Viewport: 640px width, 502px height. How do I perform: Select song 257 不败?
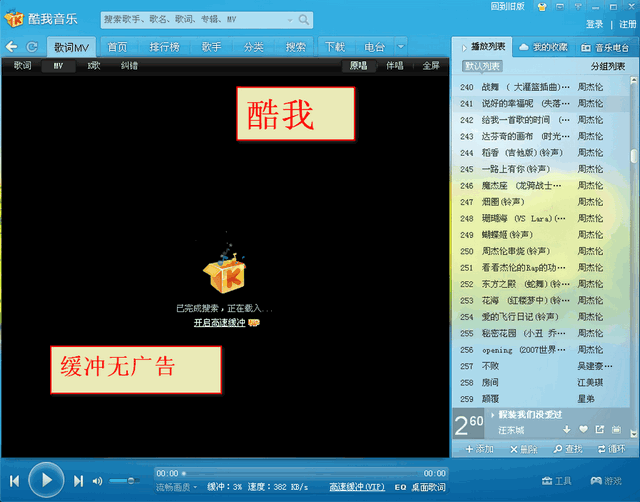coord(540,366)
